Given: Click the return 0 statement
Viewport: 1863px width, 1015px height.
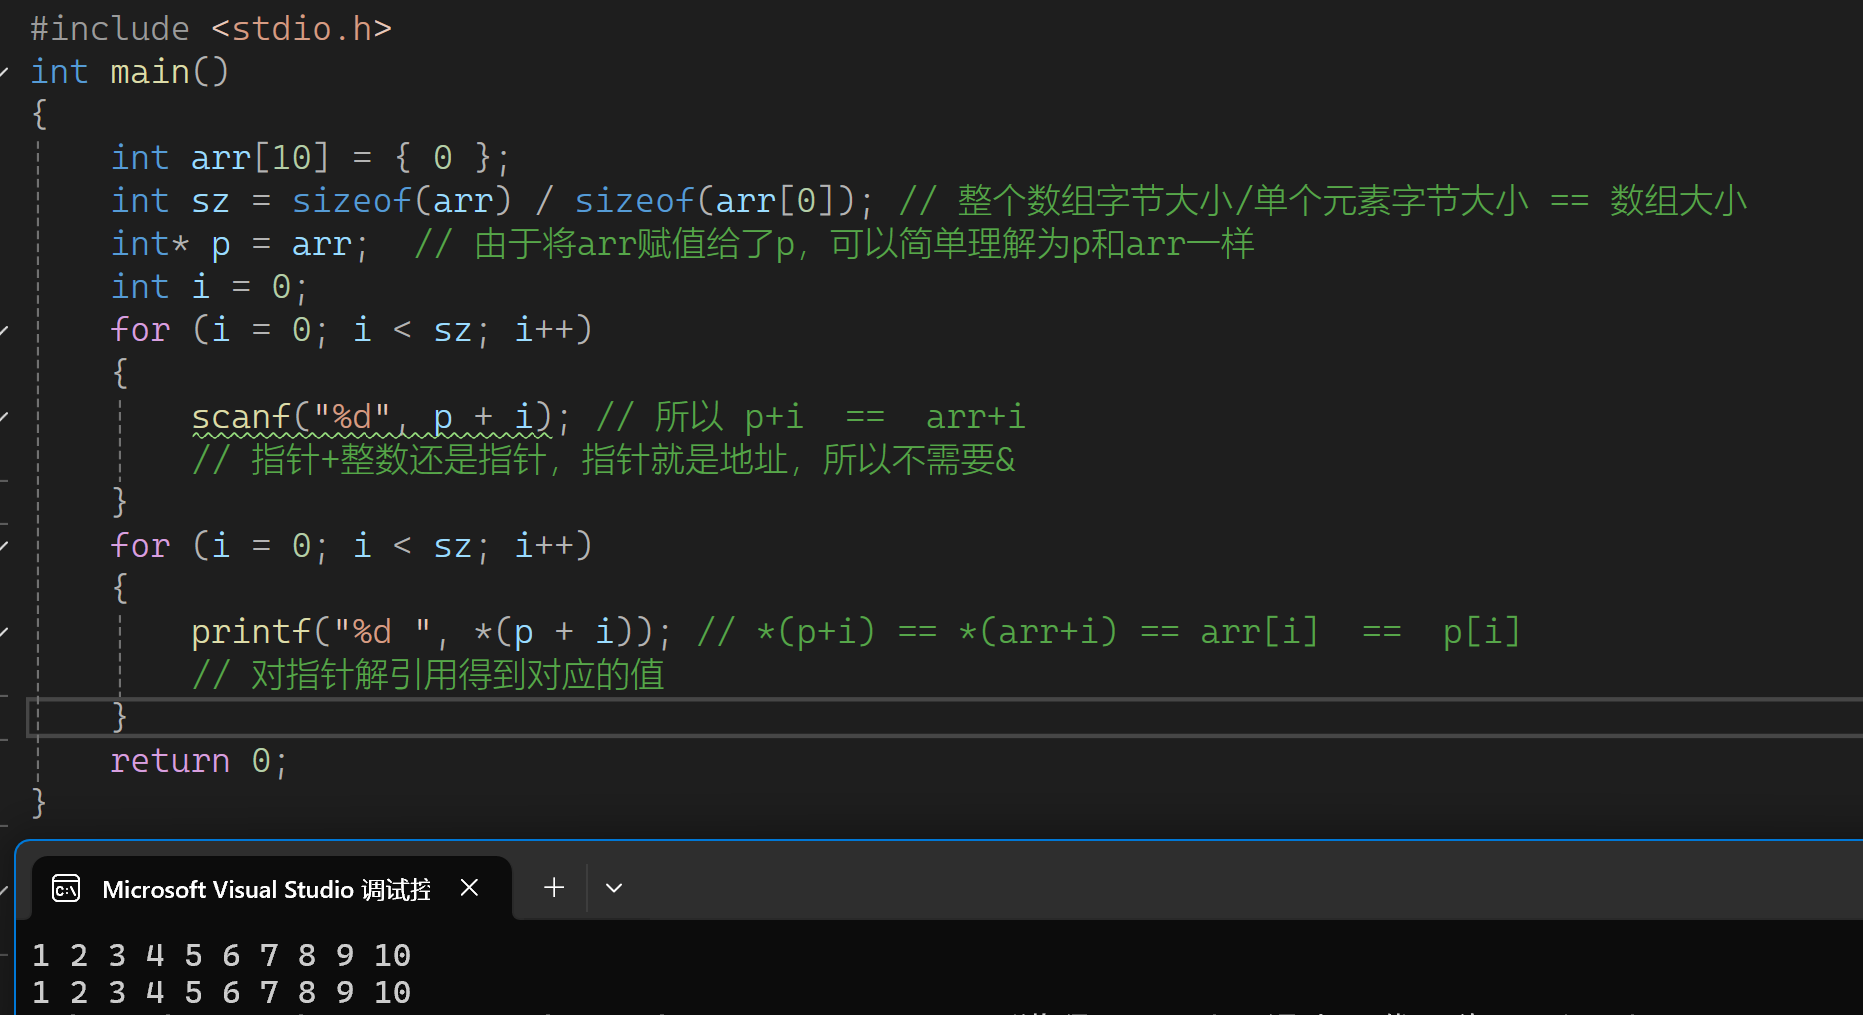Looking at the screenshot, I should pyautogui.click(x=197, y=760).
